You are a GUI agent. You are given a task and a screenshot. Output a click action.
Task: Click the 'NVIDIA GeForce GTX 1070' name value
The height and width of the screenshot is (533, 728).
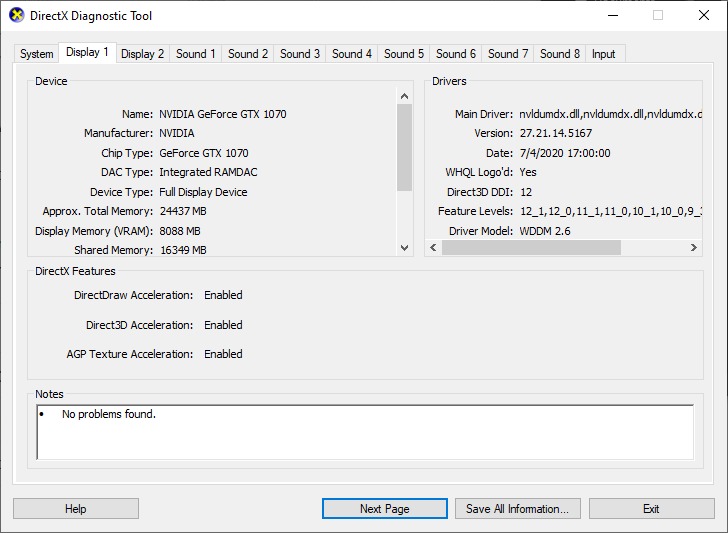click(x=223, y=114)
